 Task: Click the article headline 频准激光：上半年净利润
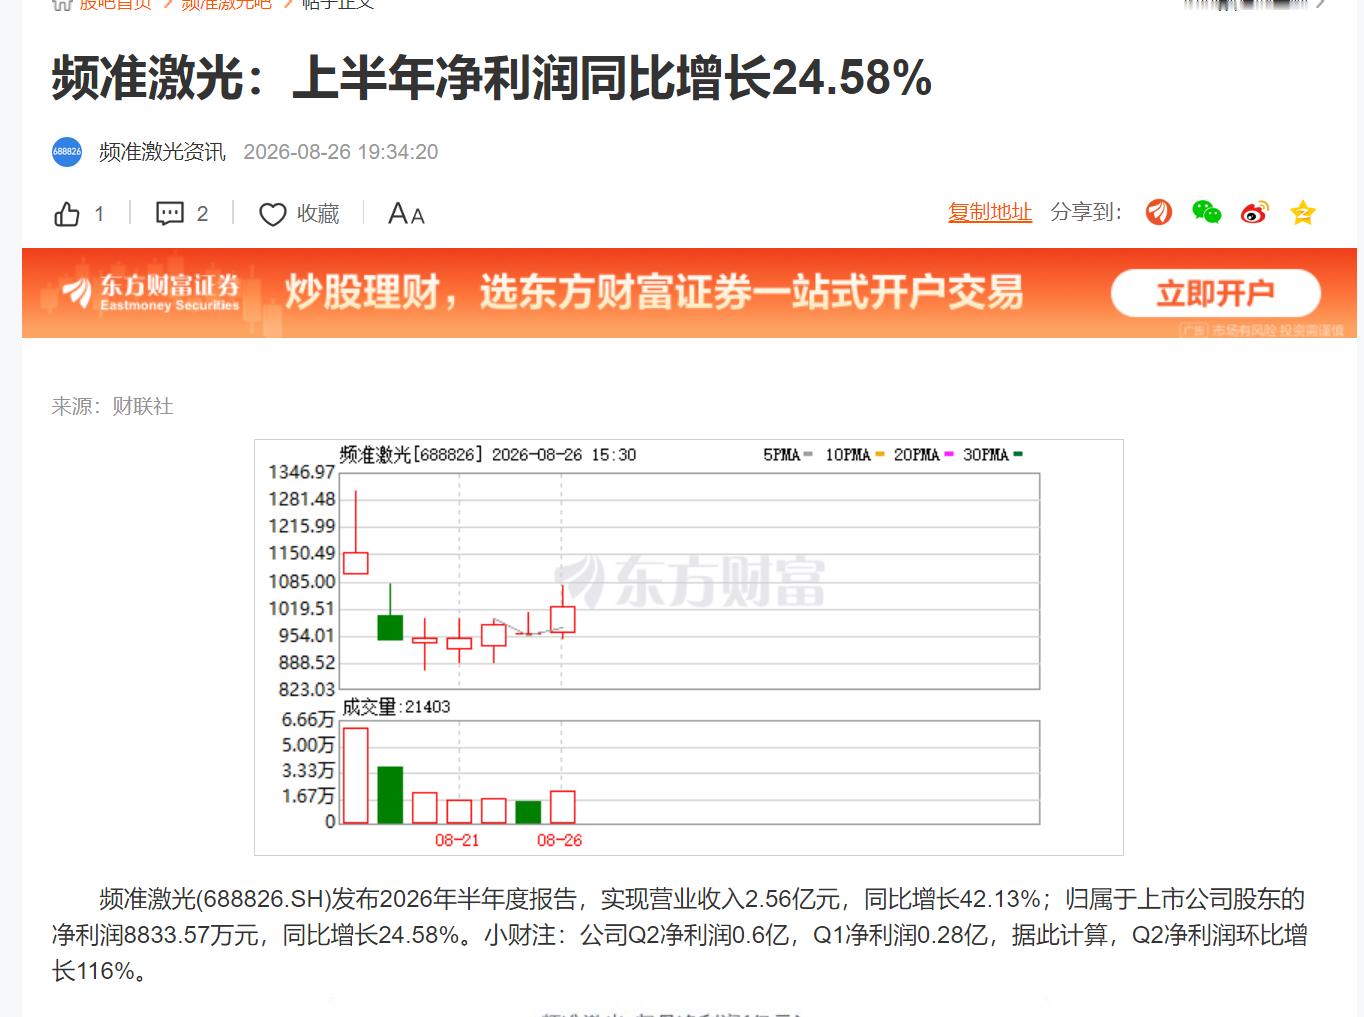[x=491, y=78]
